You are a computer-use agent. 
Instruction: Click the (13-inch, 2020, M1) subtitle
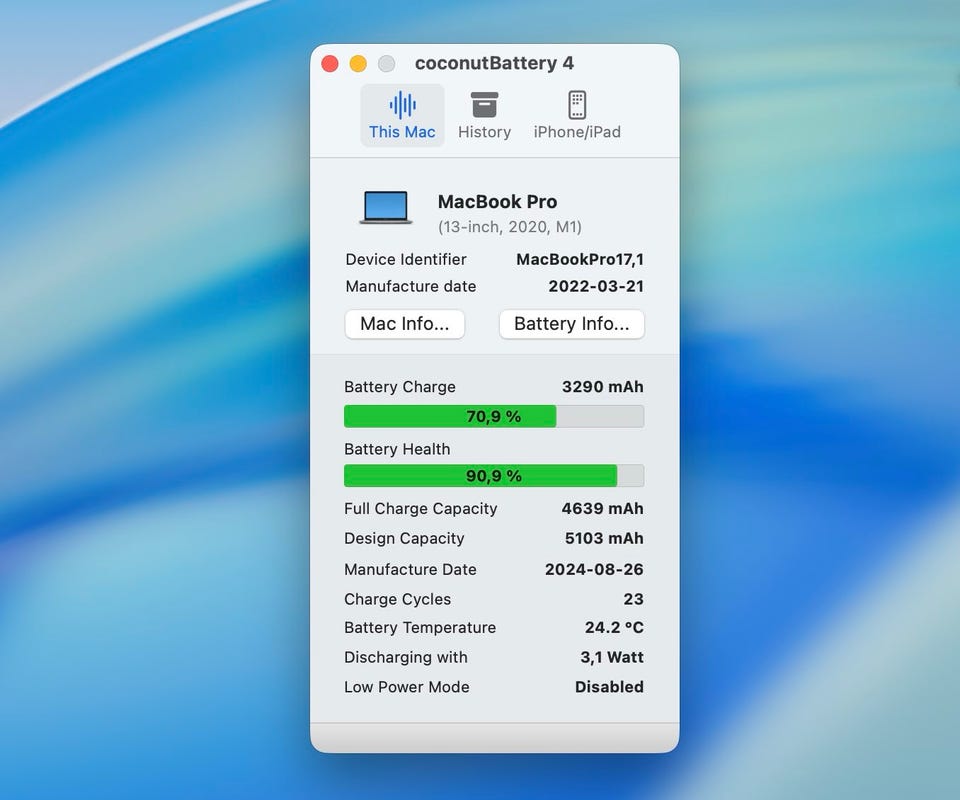509,227
